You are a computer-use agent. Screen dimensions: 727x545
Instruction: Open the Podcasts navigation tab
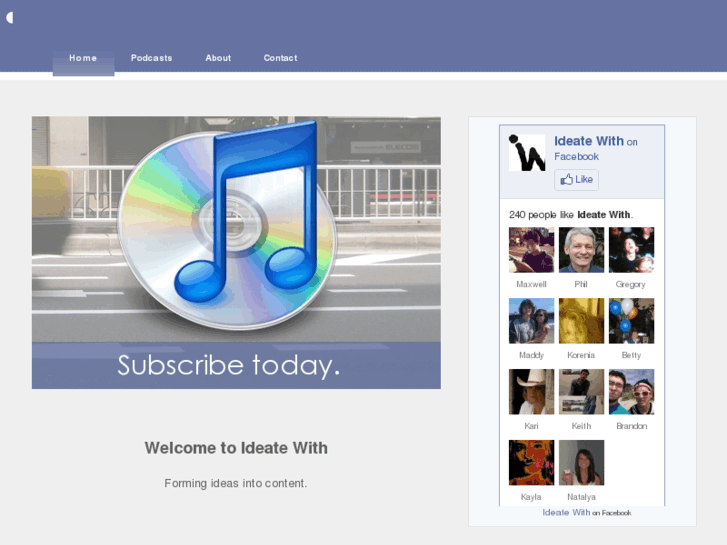point(152,58)
